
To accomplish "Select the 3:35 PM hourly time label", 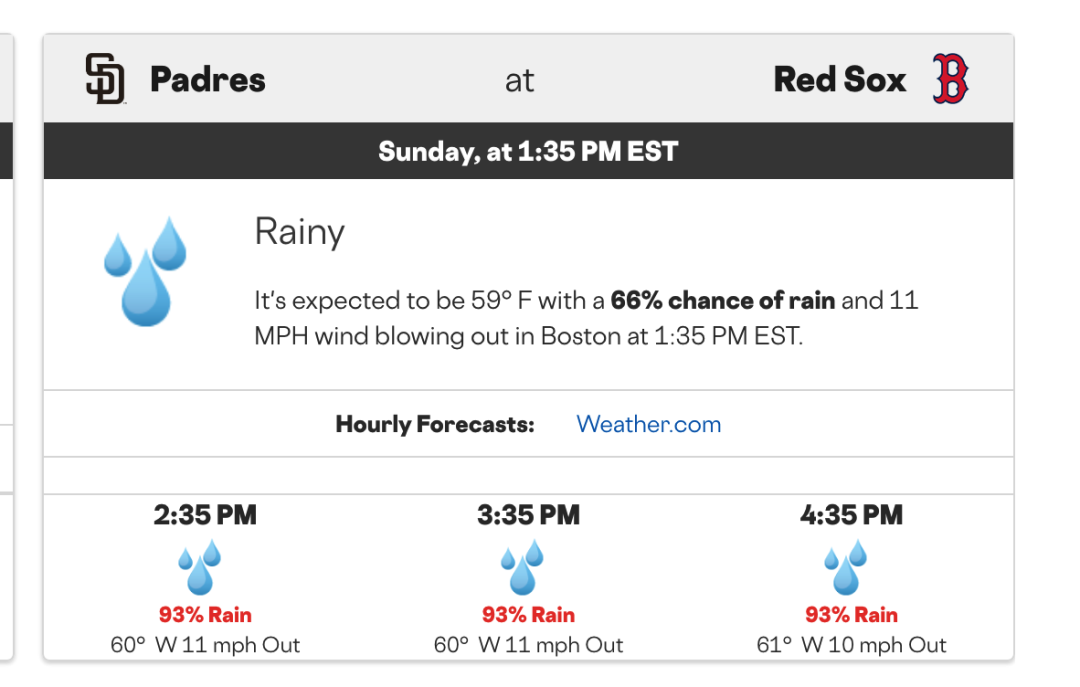I will (528, 515).
